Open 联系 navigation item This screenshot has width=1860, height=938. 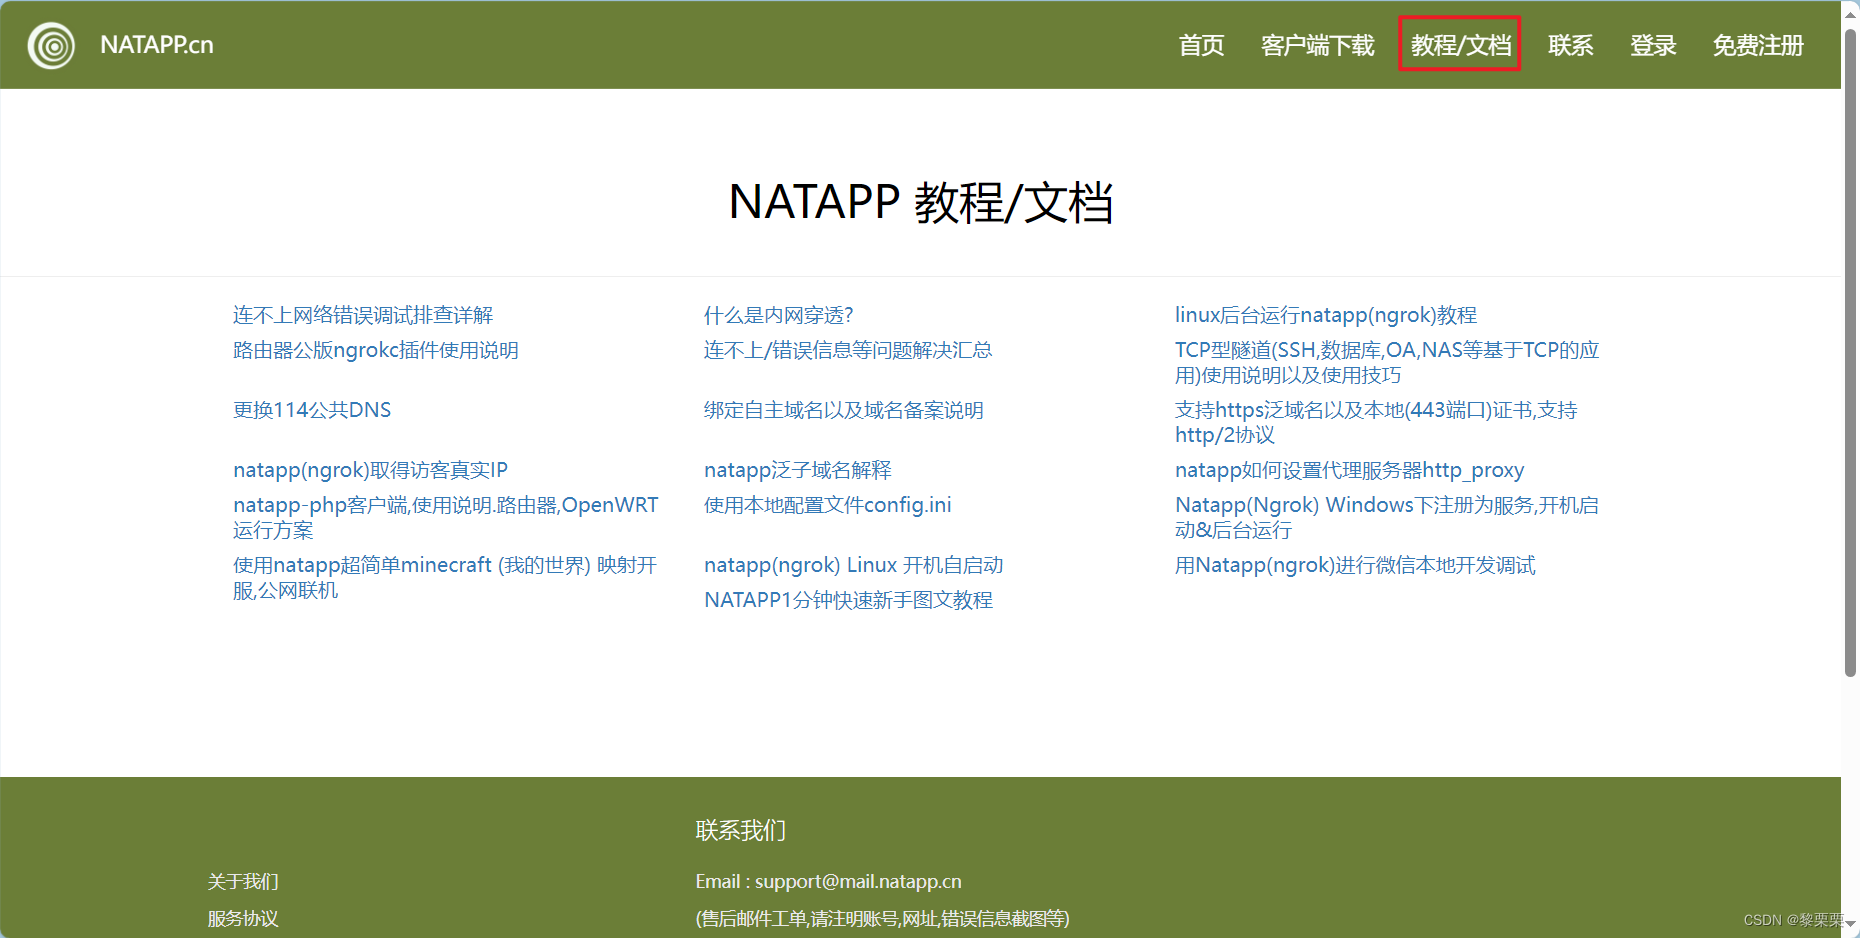[1571, 45]
